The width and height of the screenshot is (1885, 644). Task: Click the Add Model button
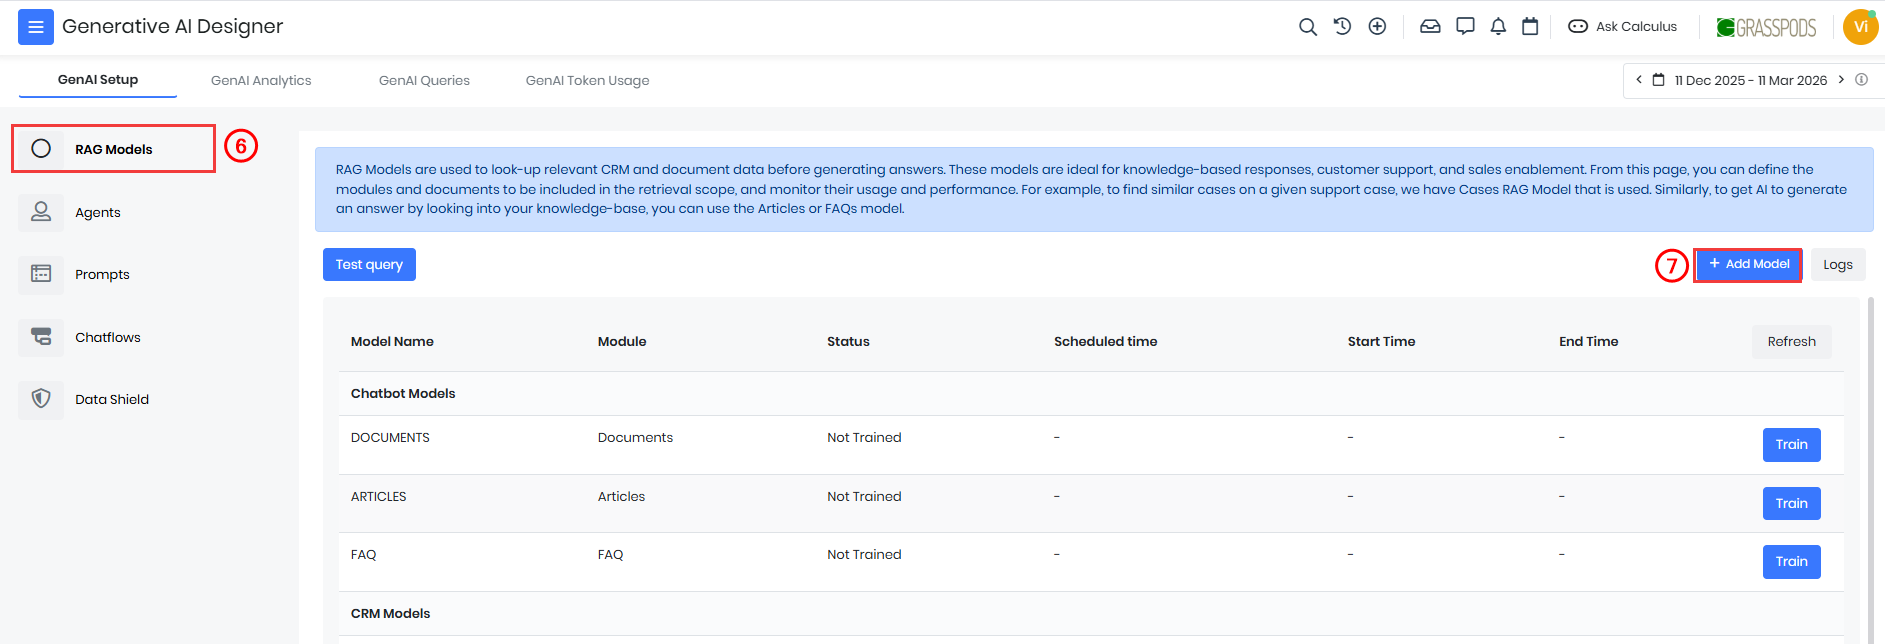point(1748,265)
